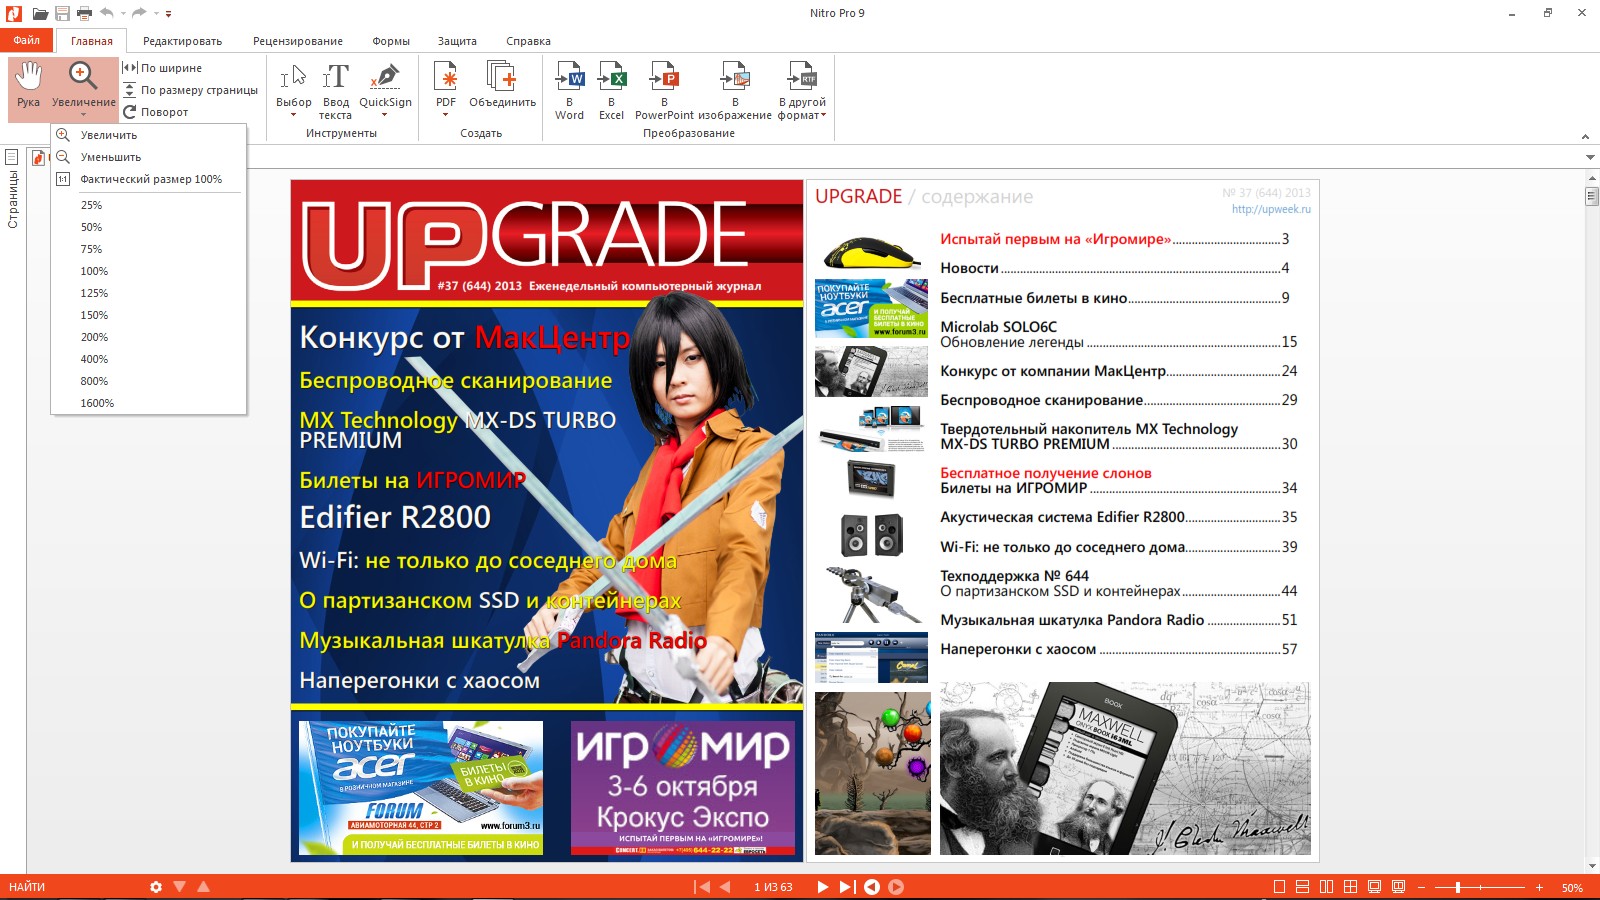Convert the PDF to PowerPoint
The image size is (1600, 900).
[664, 90]
